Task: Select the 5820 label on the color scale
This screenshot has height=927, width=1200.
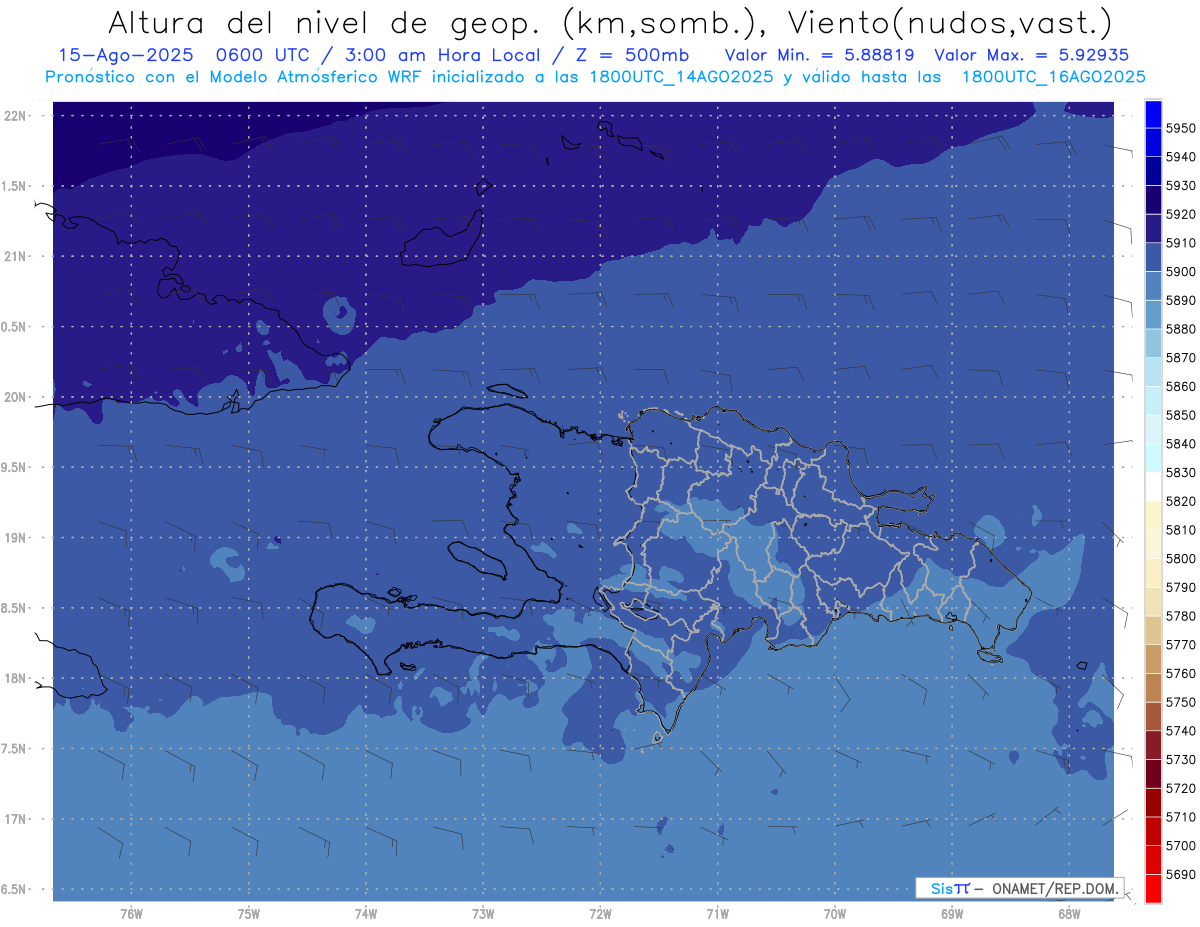Action: click(x=1180, y=501)
